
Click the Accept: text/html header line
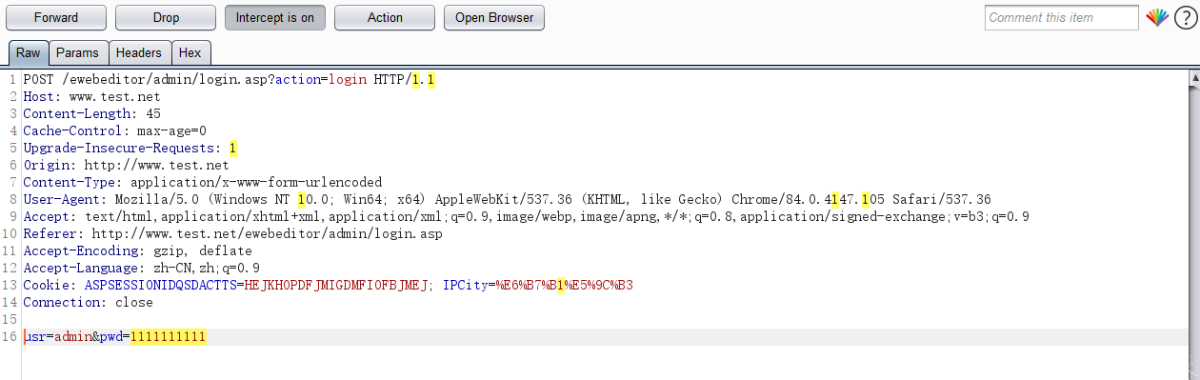point(526,216)
